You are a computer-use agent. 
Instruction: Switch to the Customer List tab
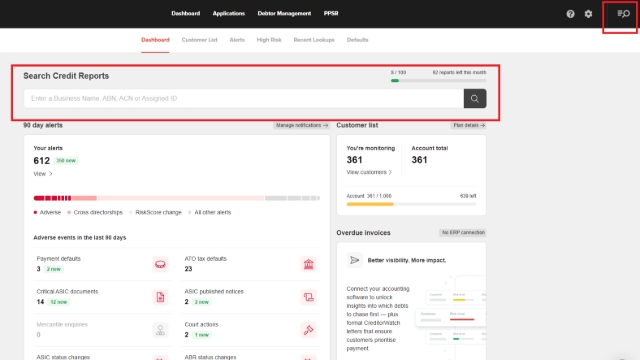point(200,40)
